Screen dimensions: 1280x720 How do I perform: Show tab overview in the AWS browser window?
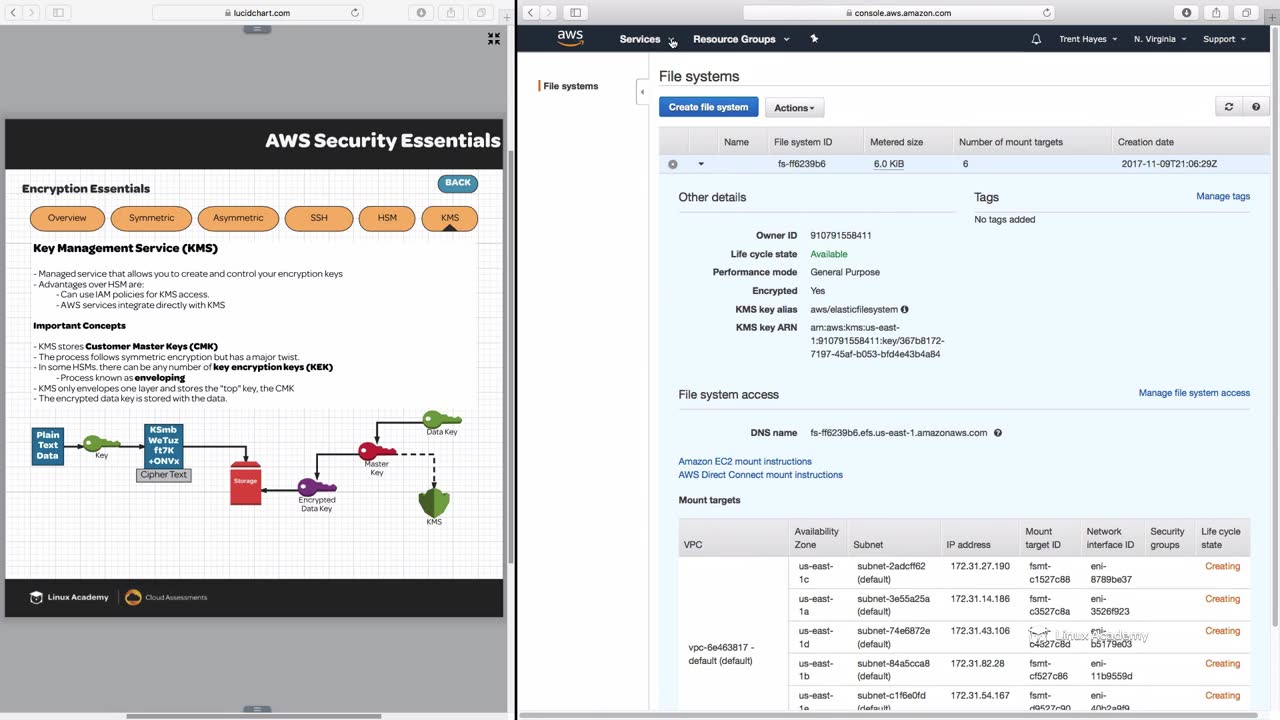pos(1246,13)
